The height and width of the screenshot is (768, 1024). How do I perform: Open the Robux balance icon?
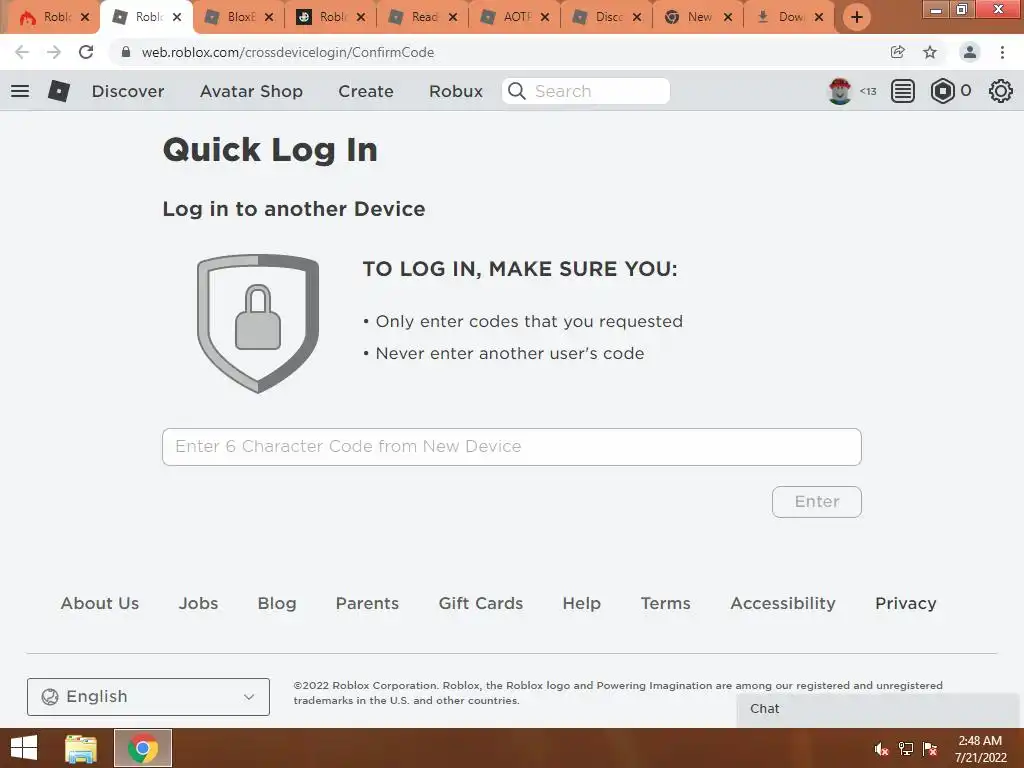tap(942, 91)
